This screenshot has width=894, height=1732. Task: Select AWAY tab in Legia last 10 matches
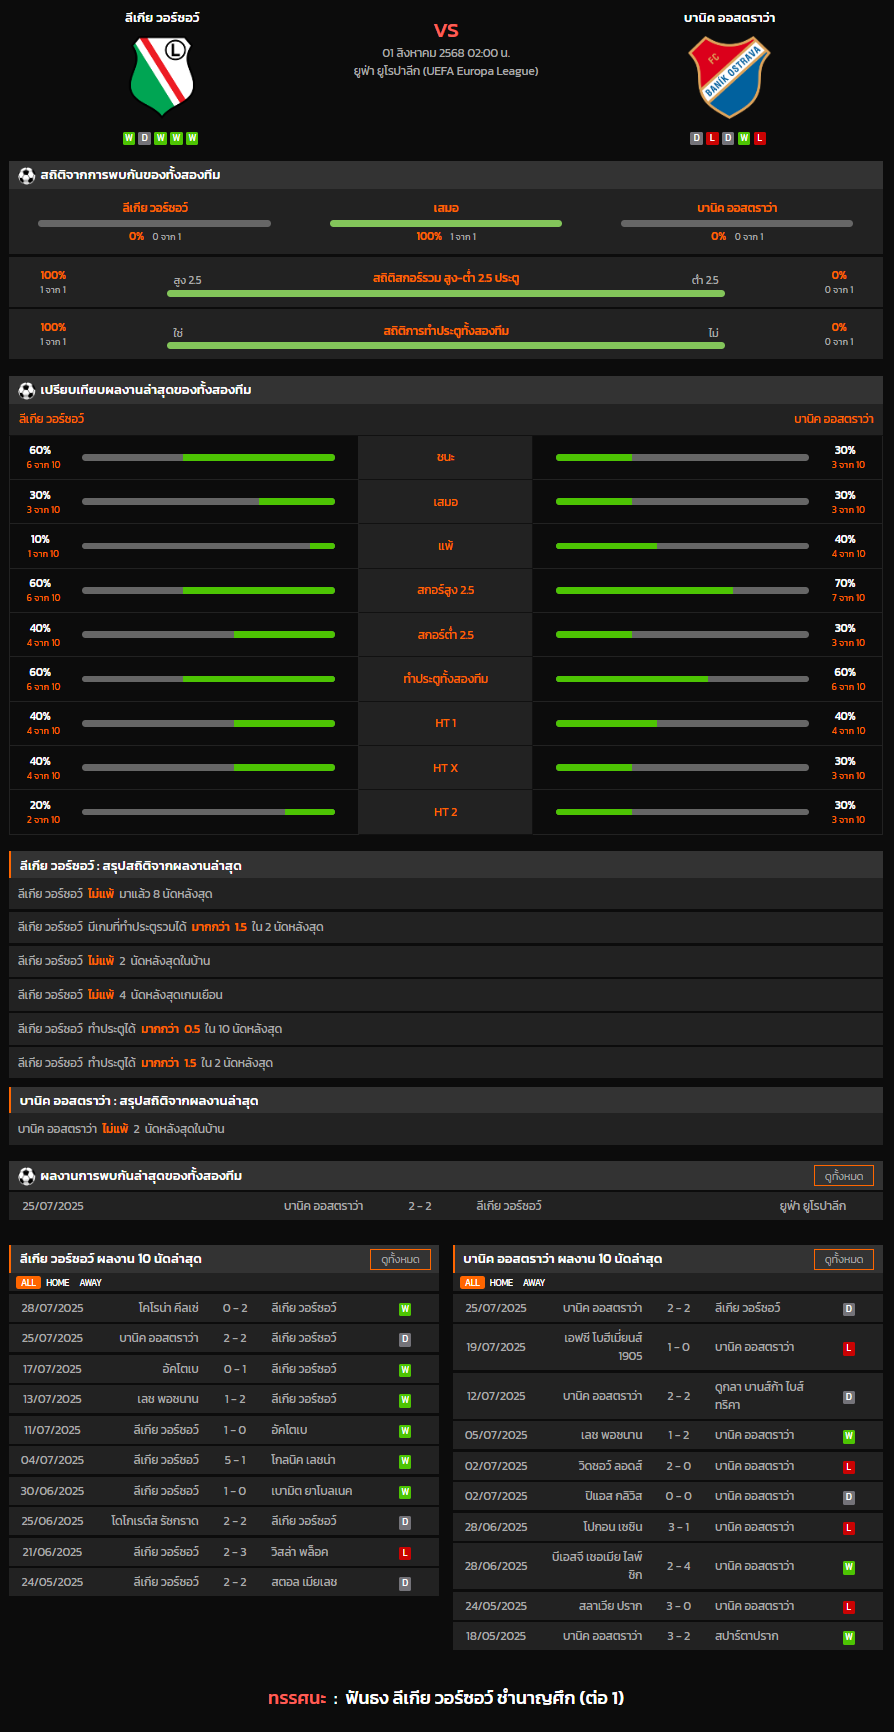pyautogui.click(x=91, y=1283)
